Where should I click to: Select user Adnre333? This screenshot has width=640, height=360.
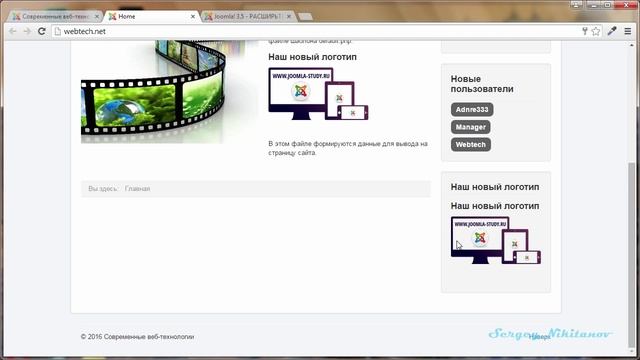472,109
